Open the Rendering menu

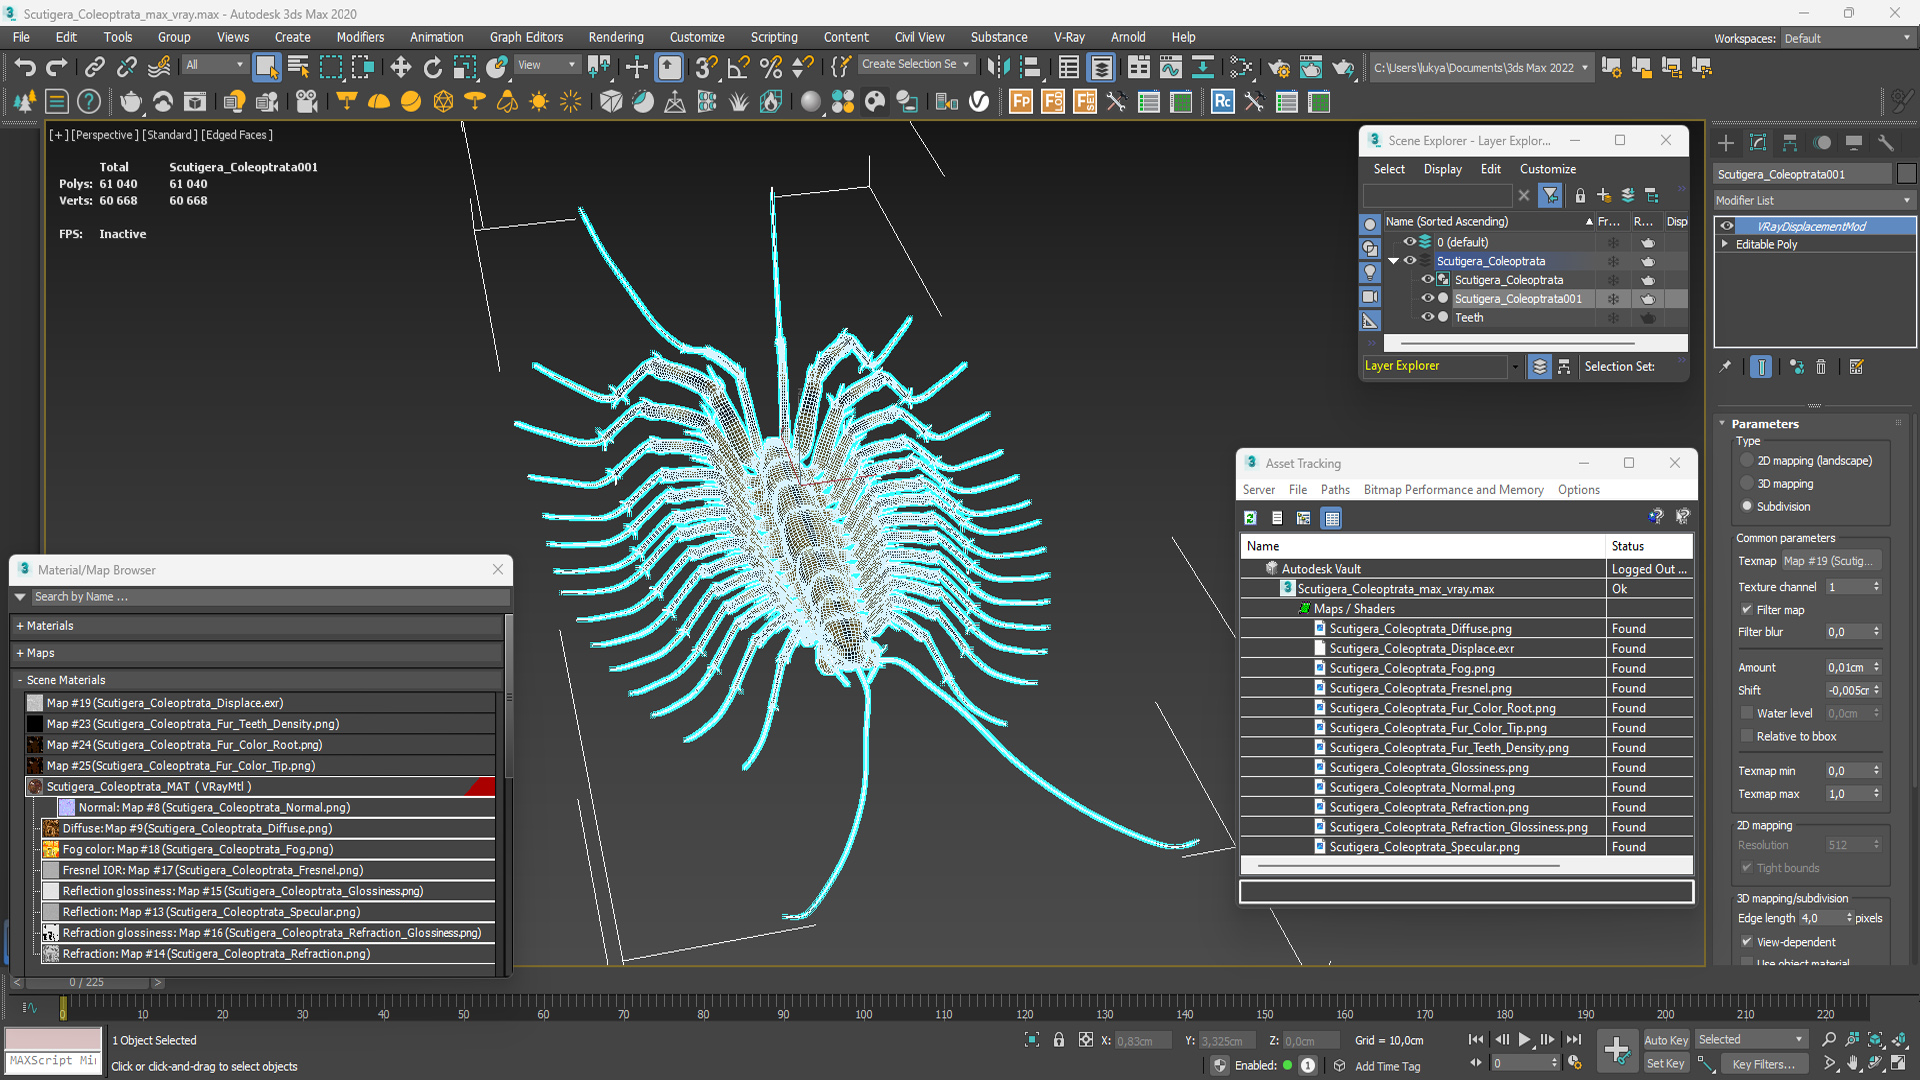pyautogui.click(x=616, y=36)
